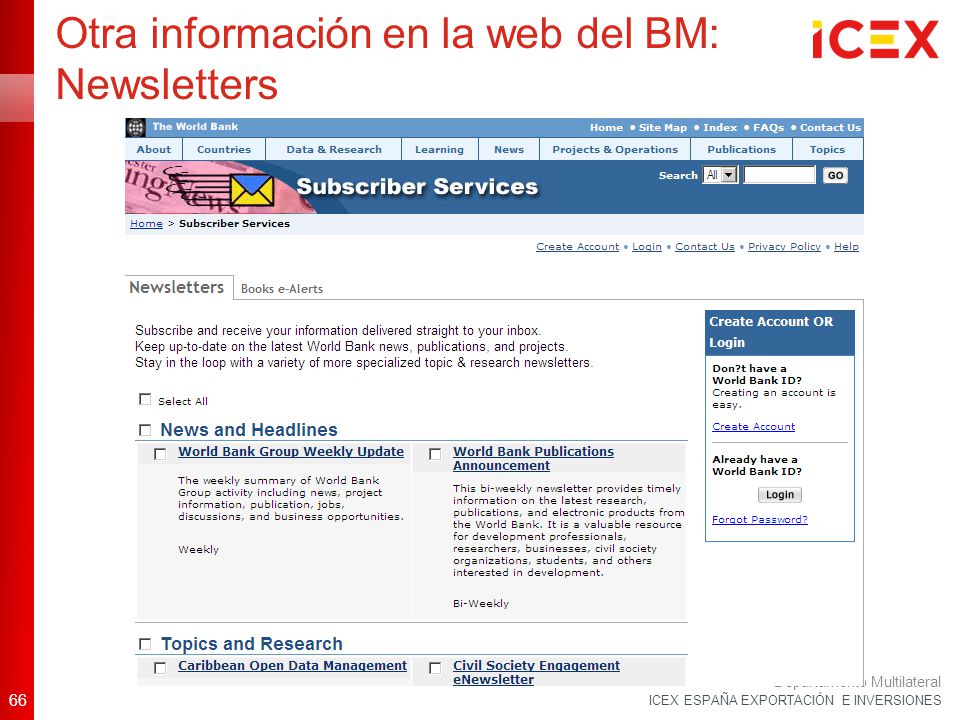Click into the search text field
The width and height of the screenshot is (960, 720).
pos(779,175)
